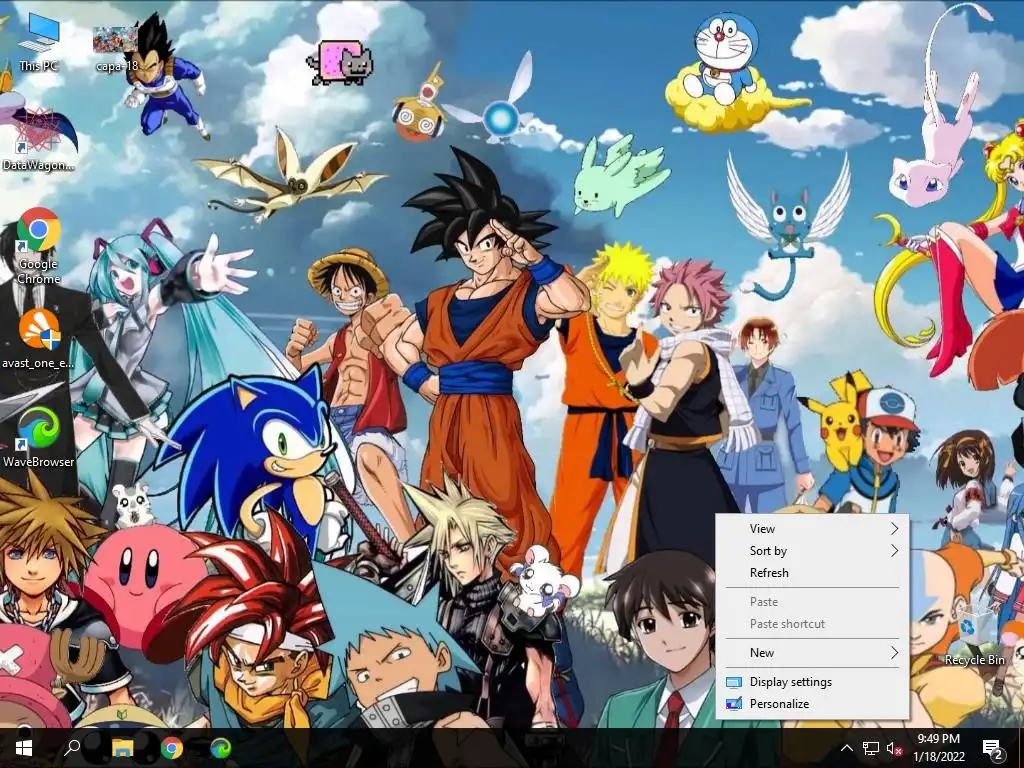This screenshot has width=1024, height=768.
Task: Launch Chrome from the taskbar
Action: (x=172, y=748)
